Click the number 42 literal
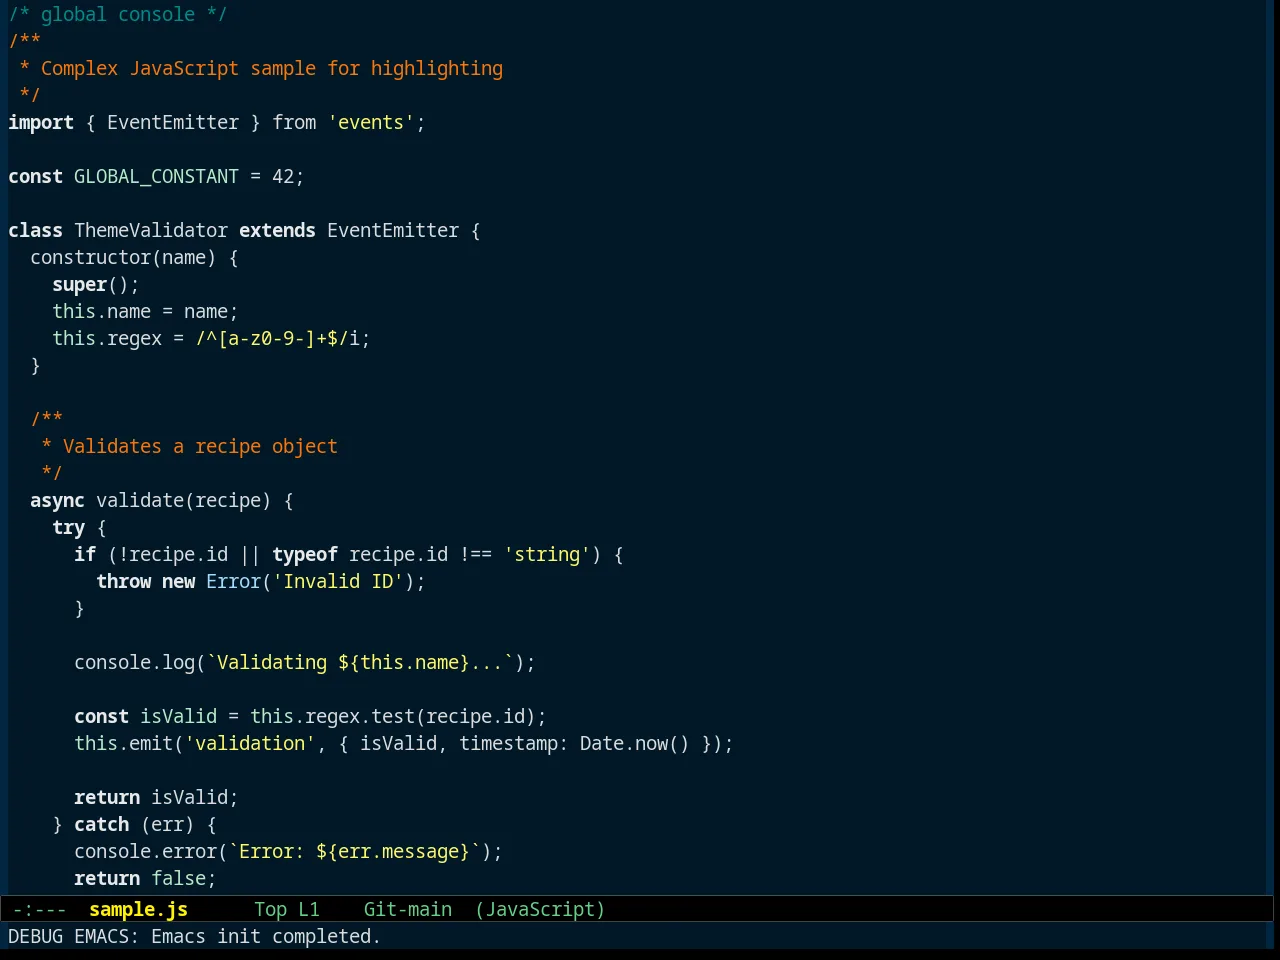1280x960 pixels. (x=283, y=176)
